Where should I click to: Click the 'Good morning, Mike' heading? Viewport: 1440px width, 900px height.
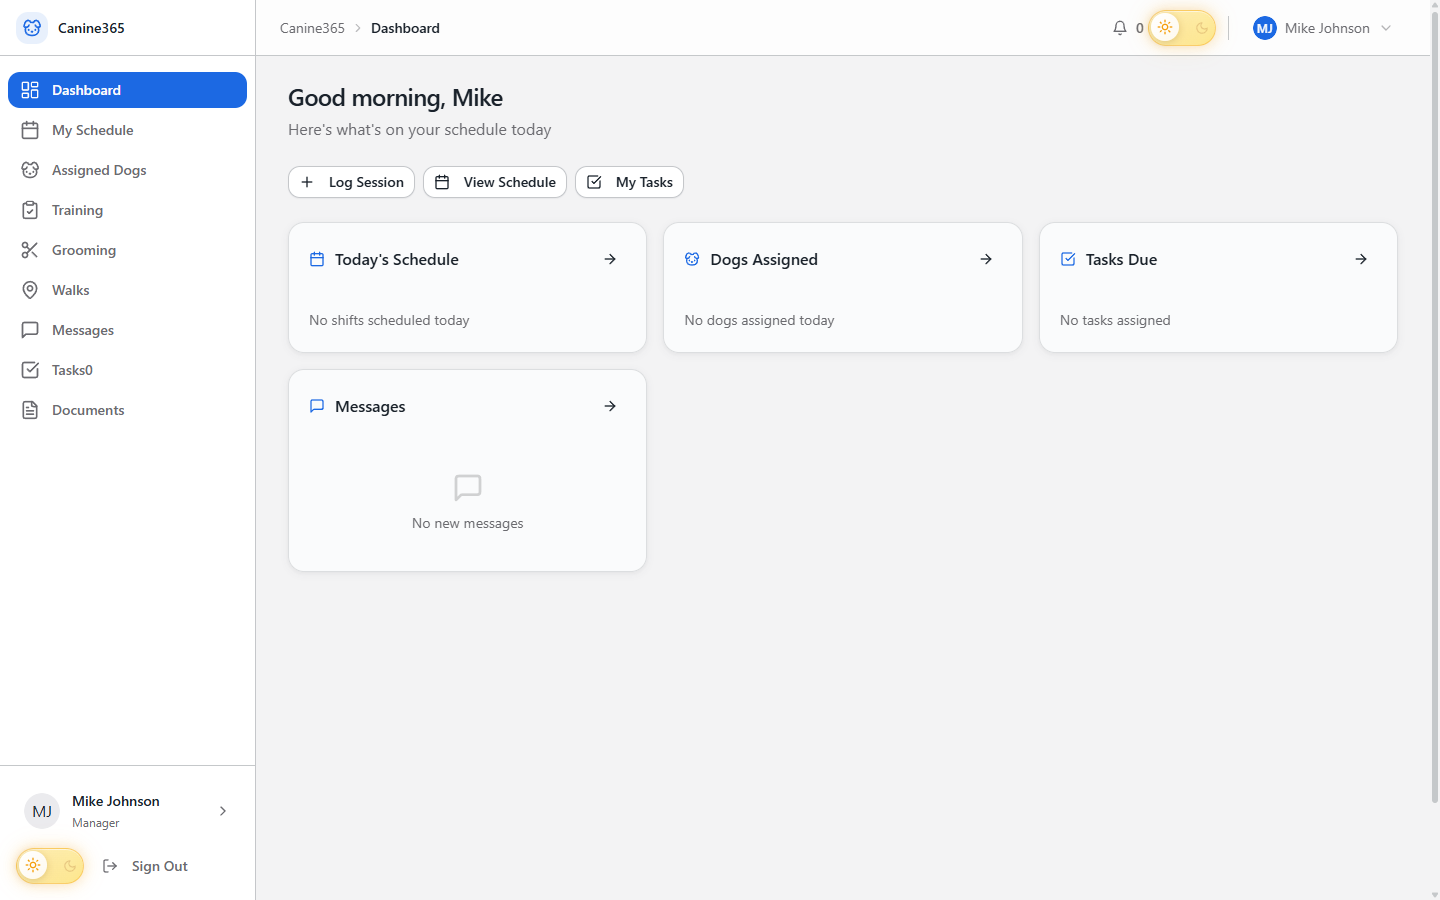click(x=395, y=98)
